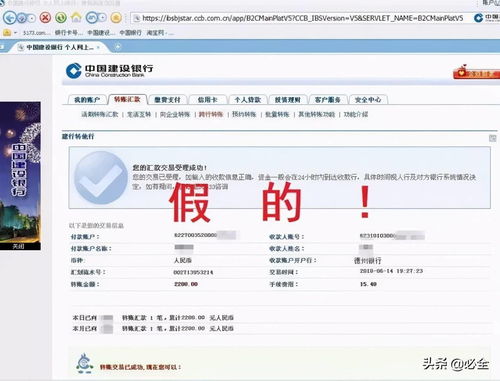Open the 中国银行 bookmark
500x381 pixels.
(x=131, y=33)
